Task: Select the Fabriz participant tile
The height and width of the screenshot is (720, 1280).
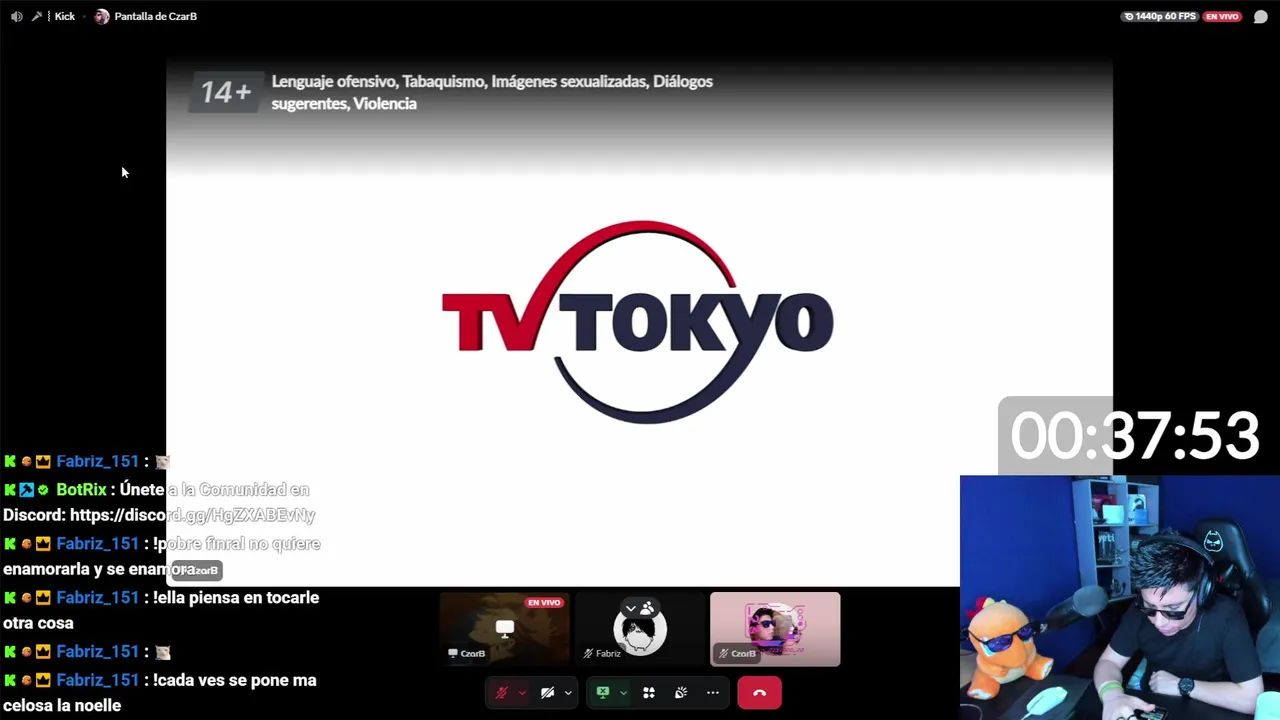Action: pyautogui.click(x=640, y=629)
